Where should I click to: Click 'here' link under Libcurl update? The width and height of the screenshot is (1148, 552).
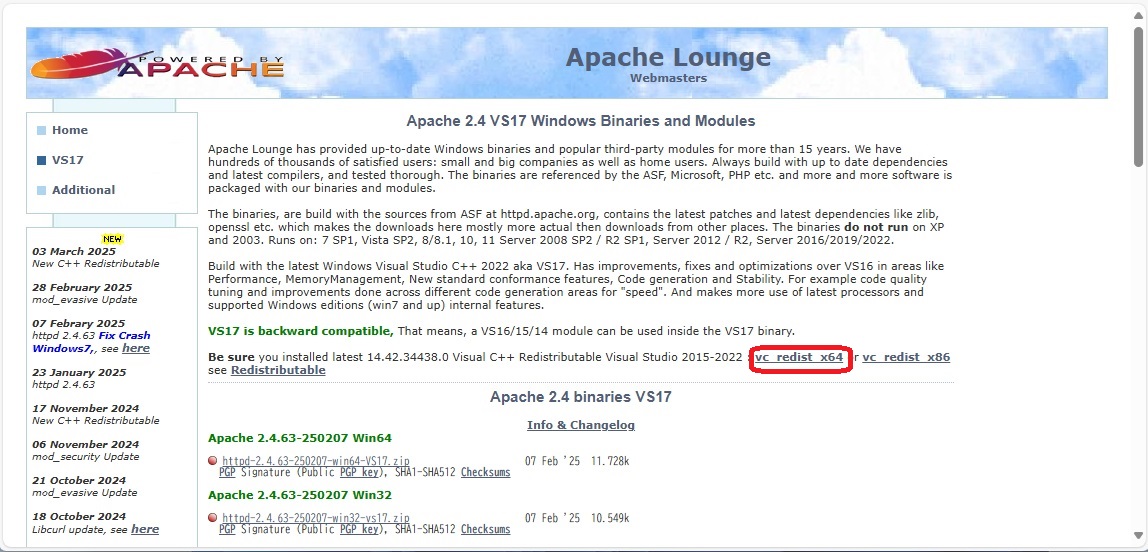coord(145,529)
